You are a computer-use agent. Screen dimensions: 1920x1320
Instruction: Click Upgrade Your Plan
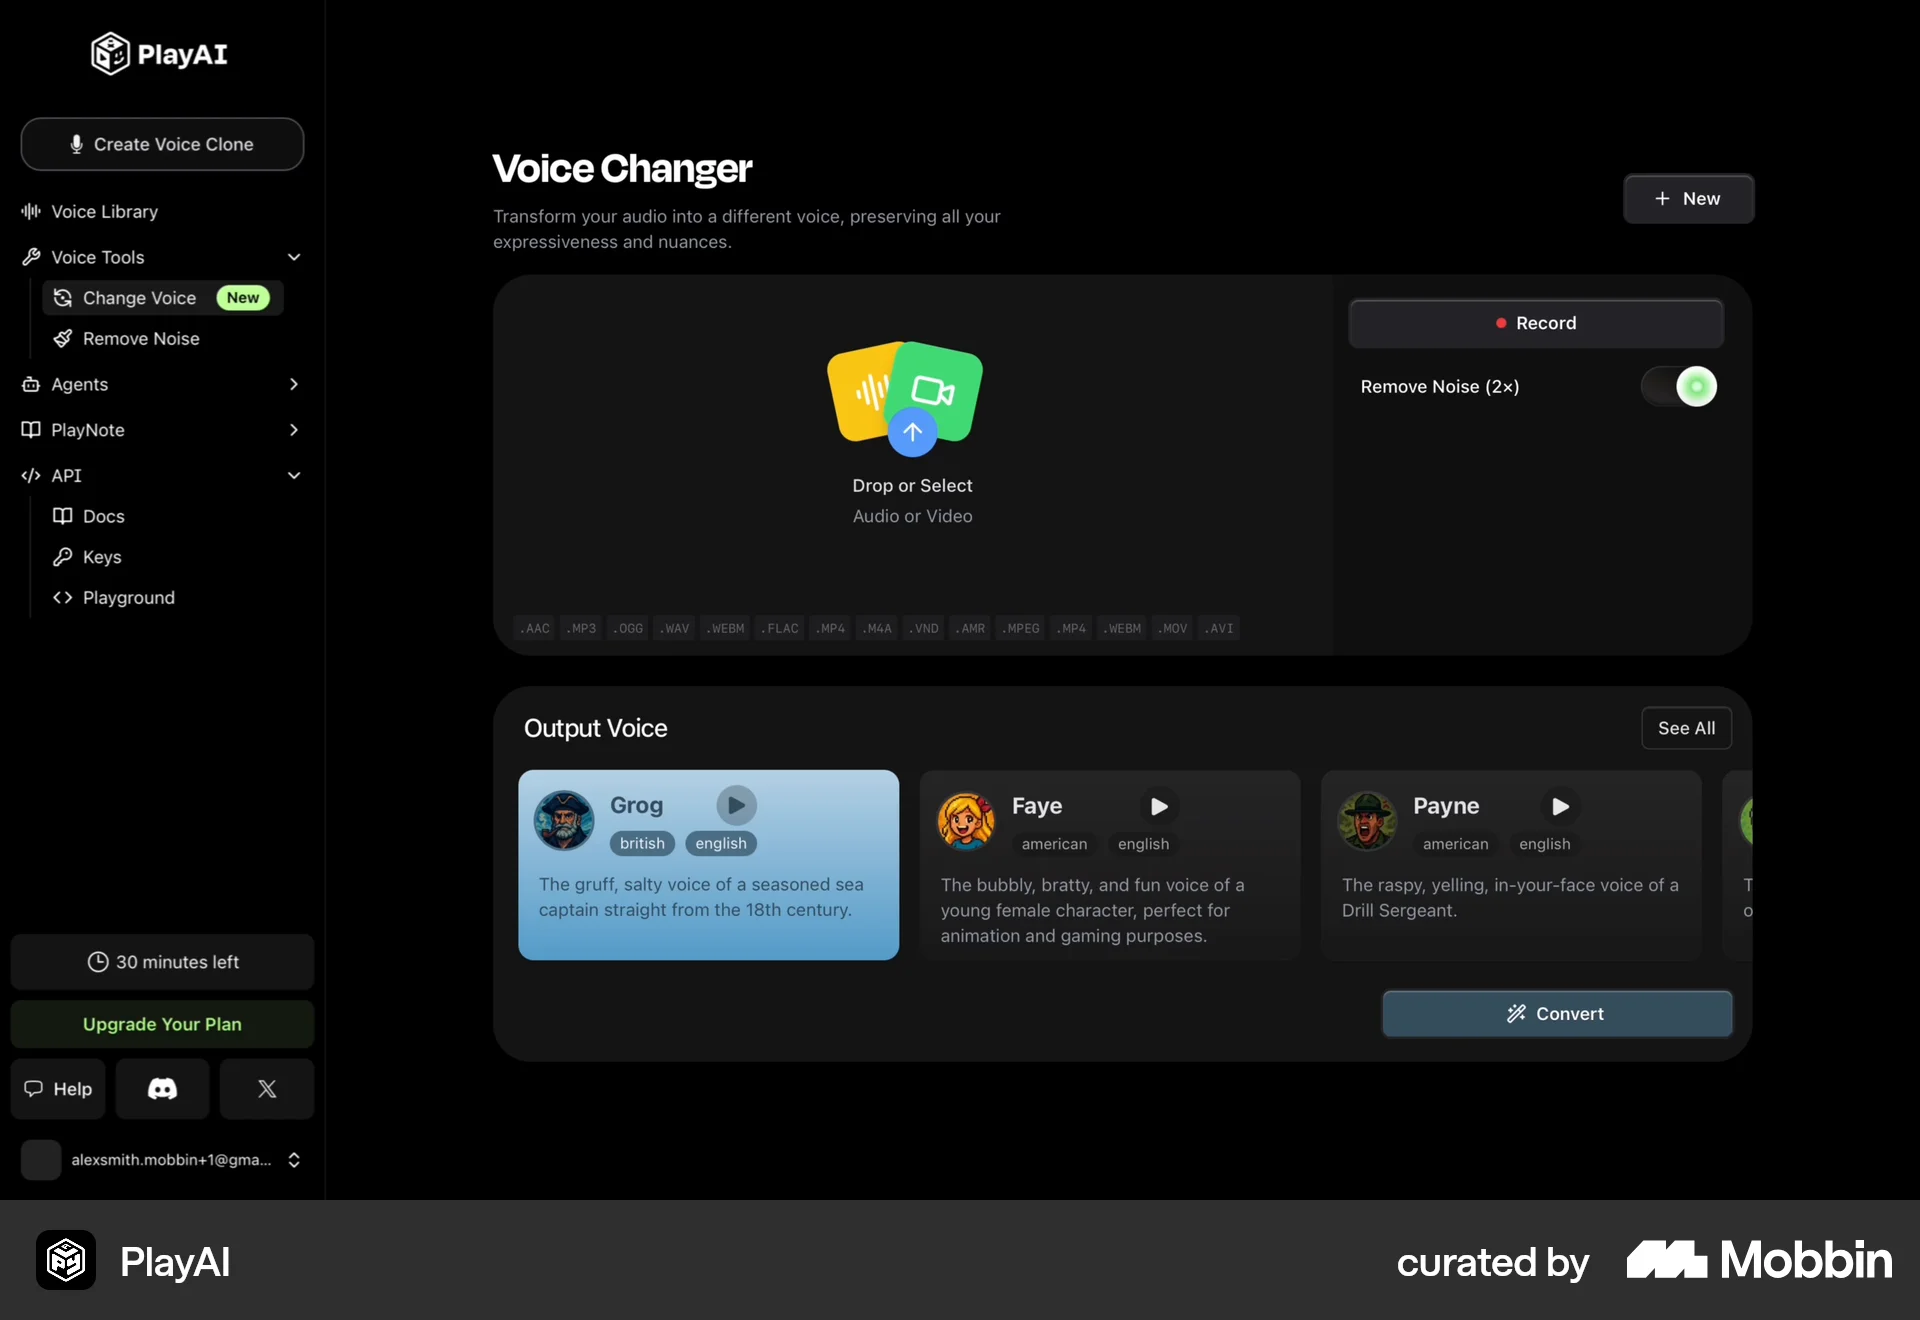[161, 1024]
